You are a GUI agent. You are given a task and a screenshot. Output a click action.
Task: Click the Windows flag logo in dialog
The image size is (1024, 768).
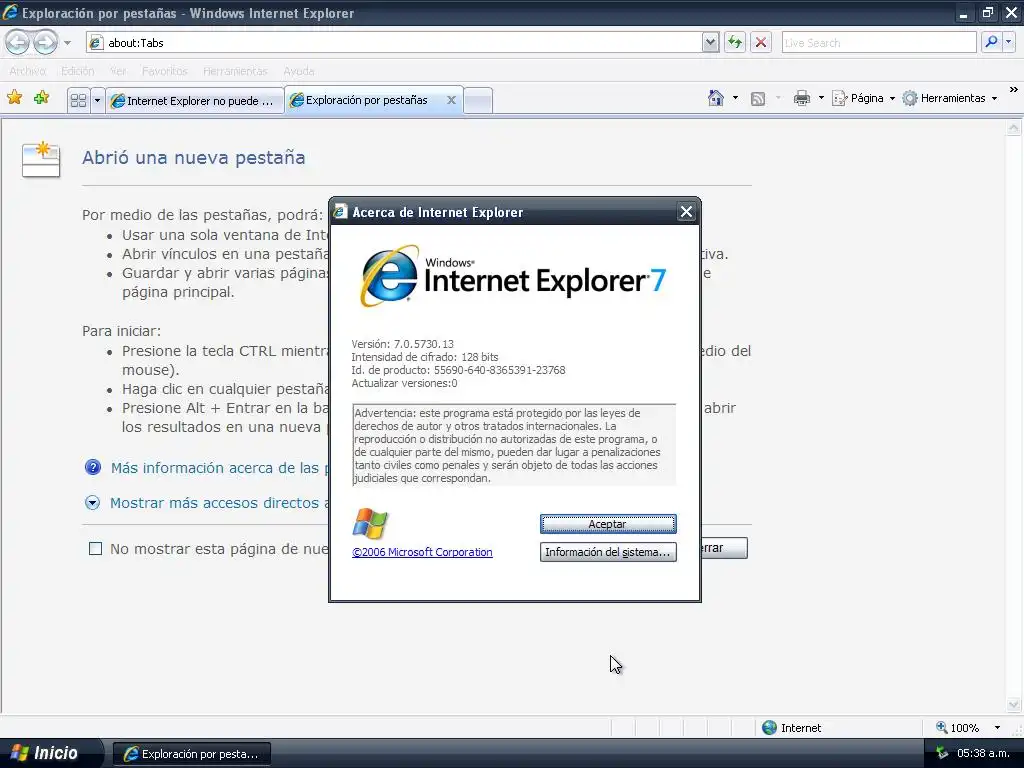[x=370, y=524]
